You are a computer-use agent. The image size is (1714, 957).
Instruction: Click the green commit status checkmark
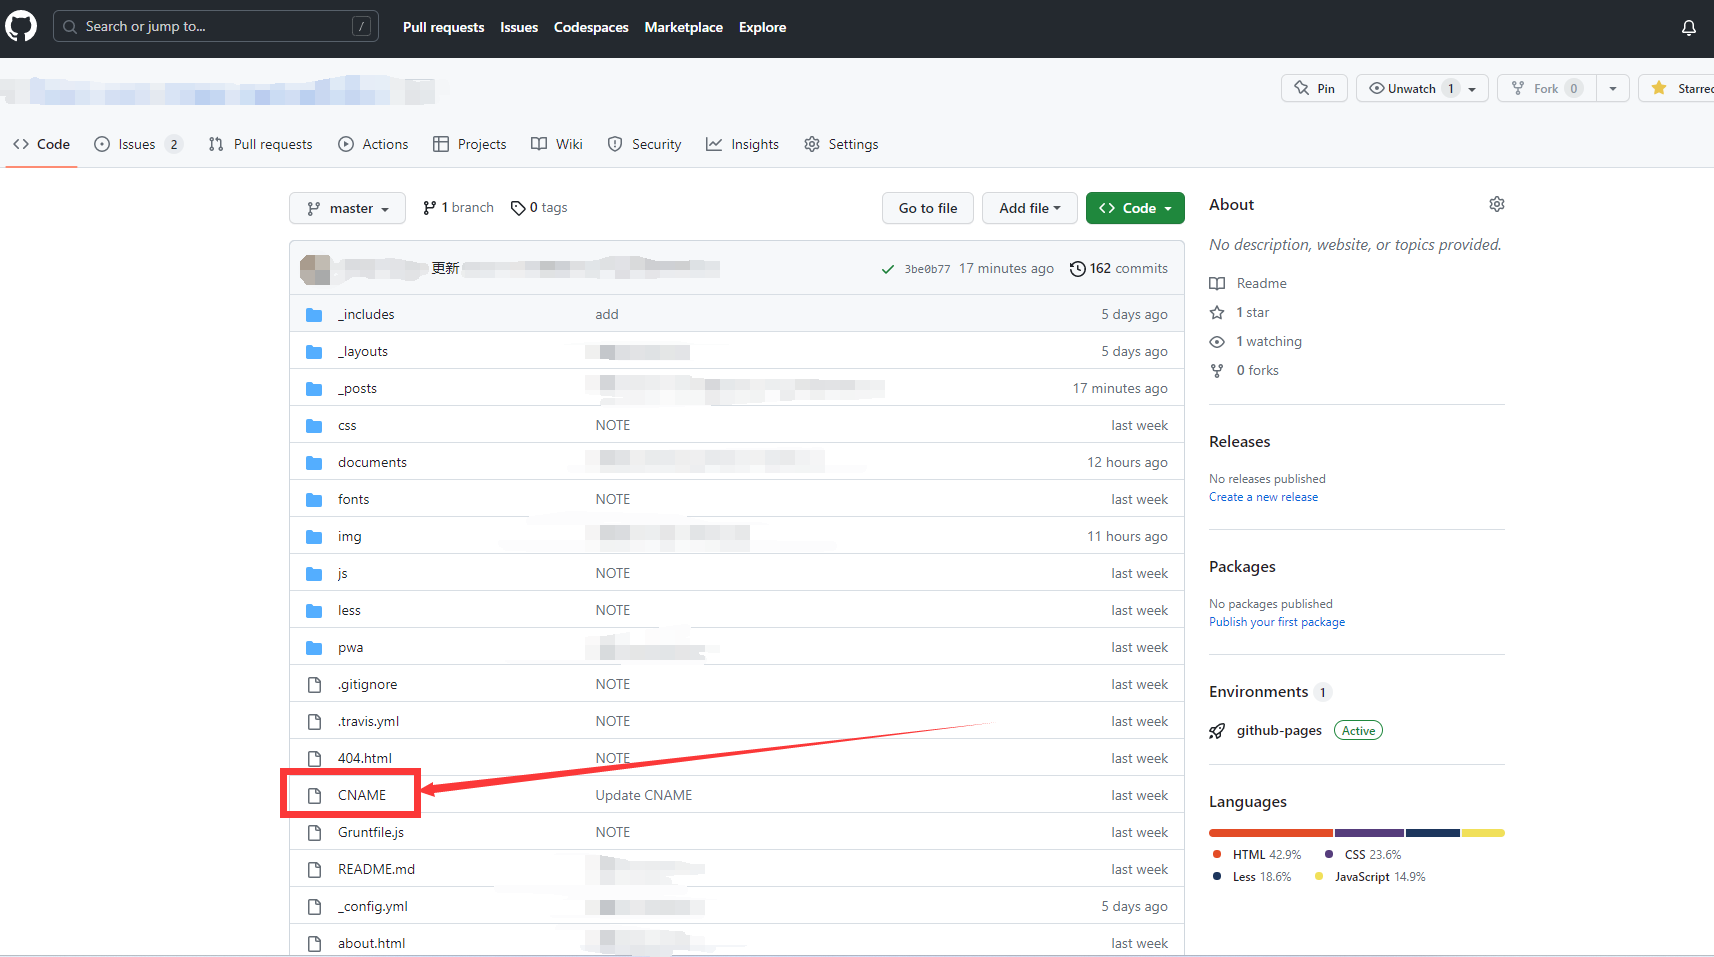point(887,269)
